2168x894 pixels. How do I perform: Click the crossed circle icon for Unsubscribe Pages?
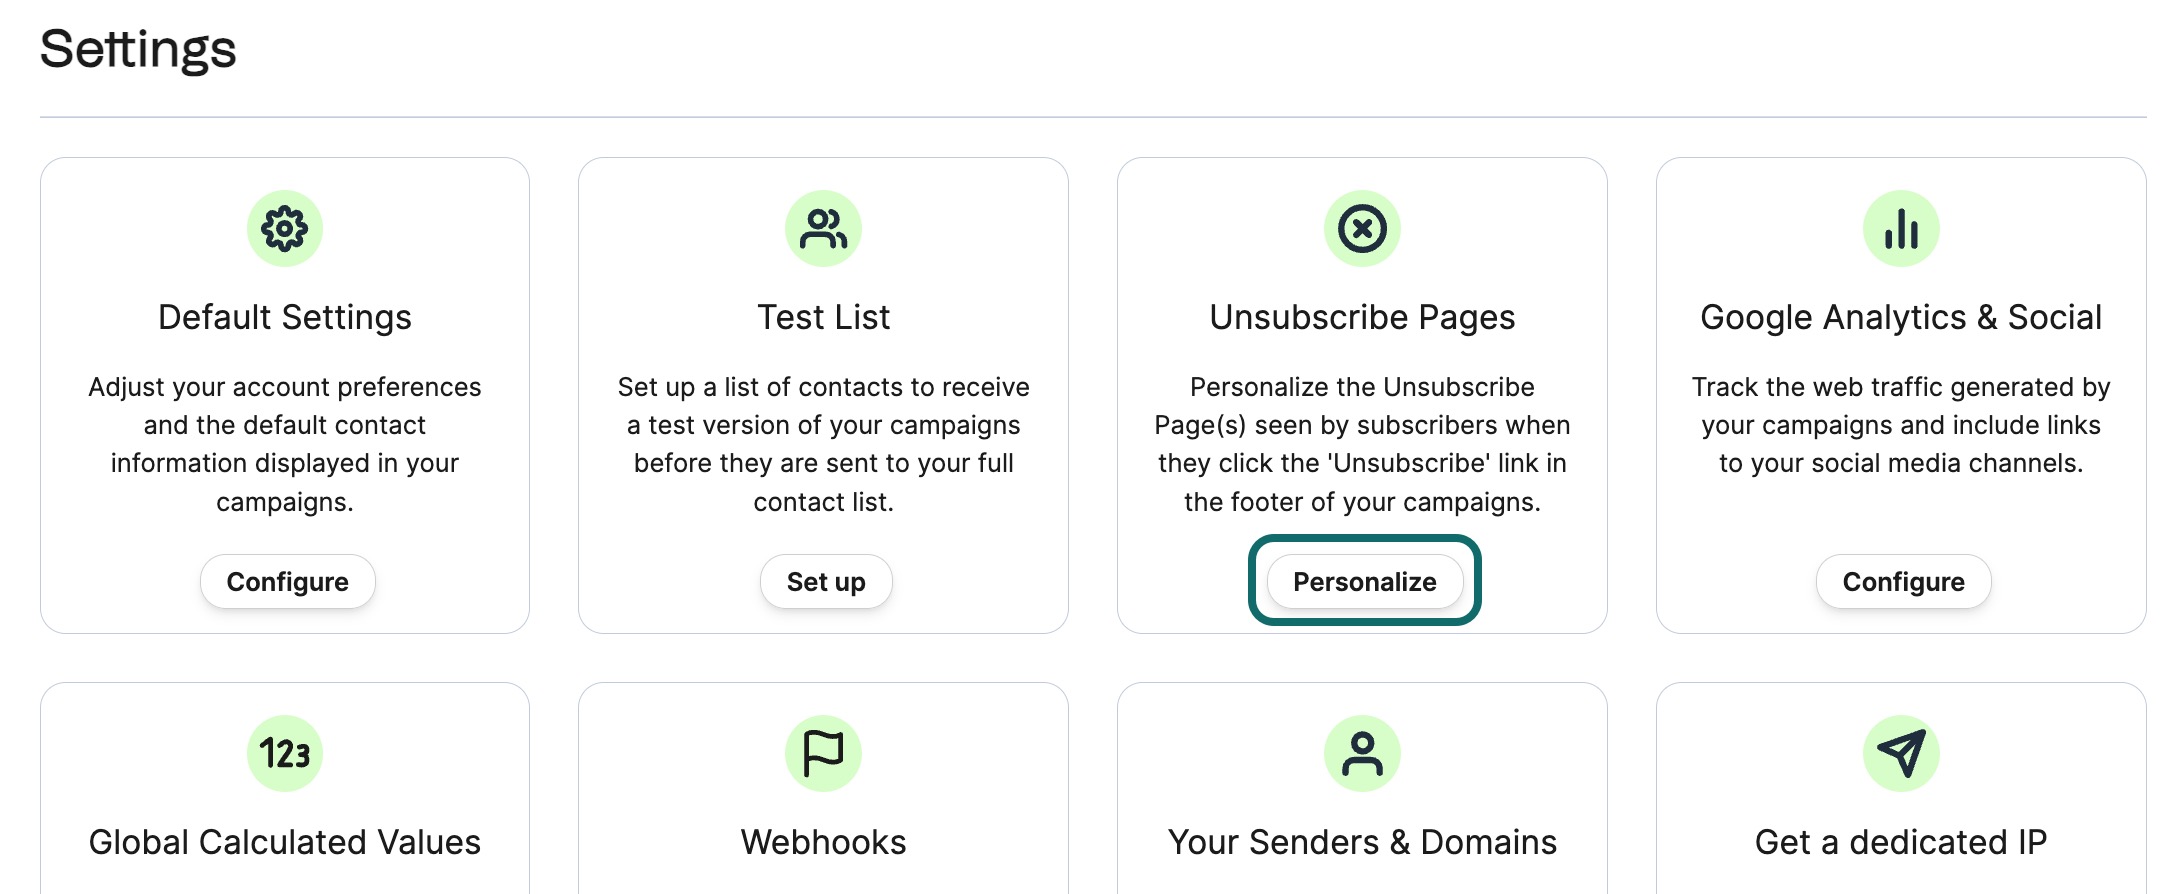(x=1362, y=228)
